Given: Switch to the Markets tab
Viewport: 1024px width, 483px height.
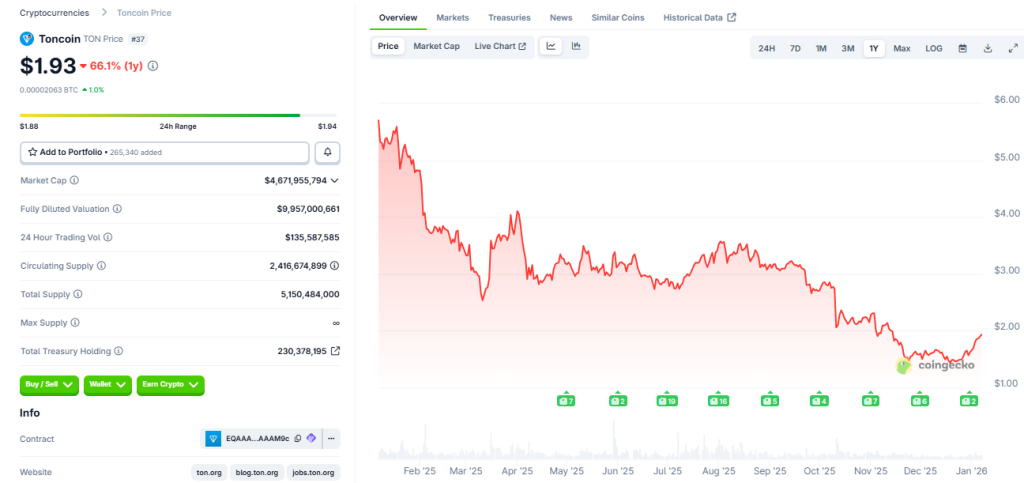Looking at the screenshot, I should [452, 18].
